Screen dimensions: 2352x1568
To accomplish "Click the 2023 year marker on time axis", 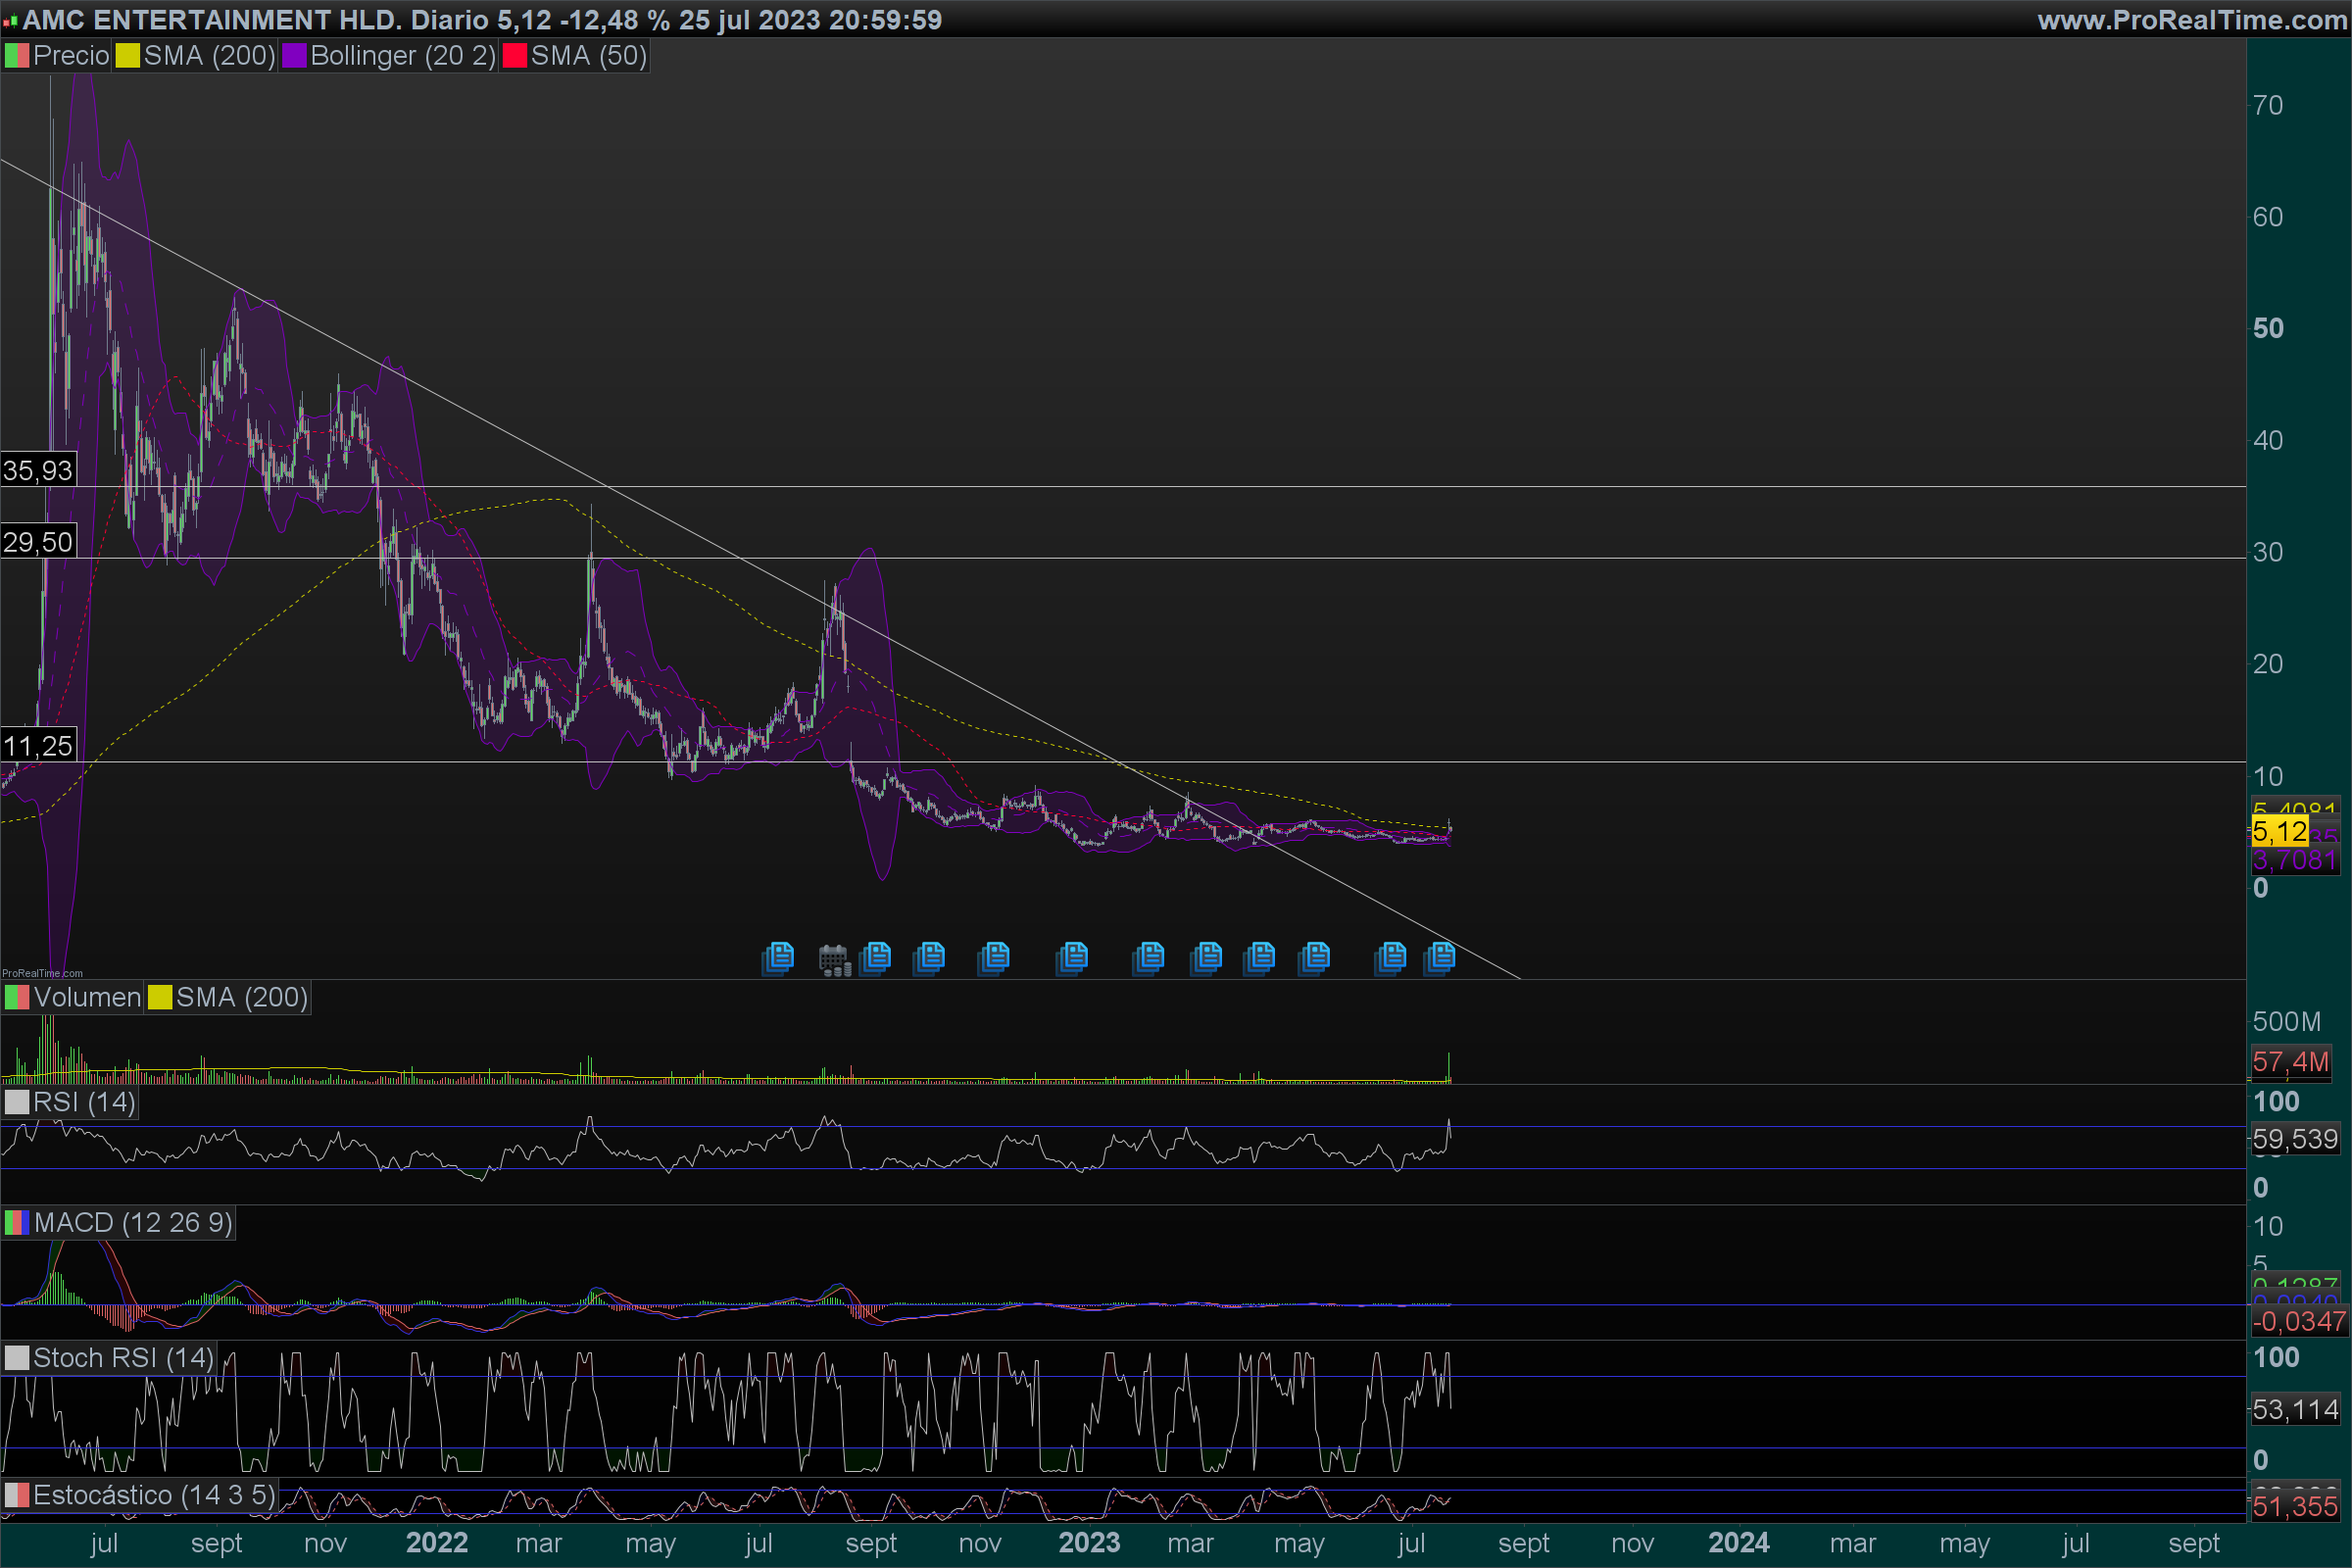I will (1089, 1542).
